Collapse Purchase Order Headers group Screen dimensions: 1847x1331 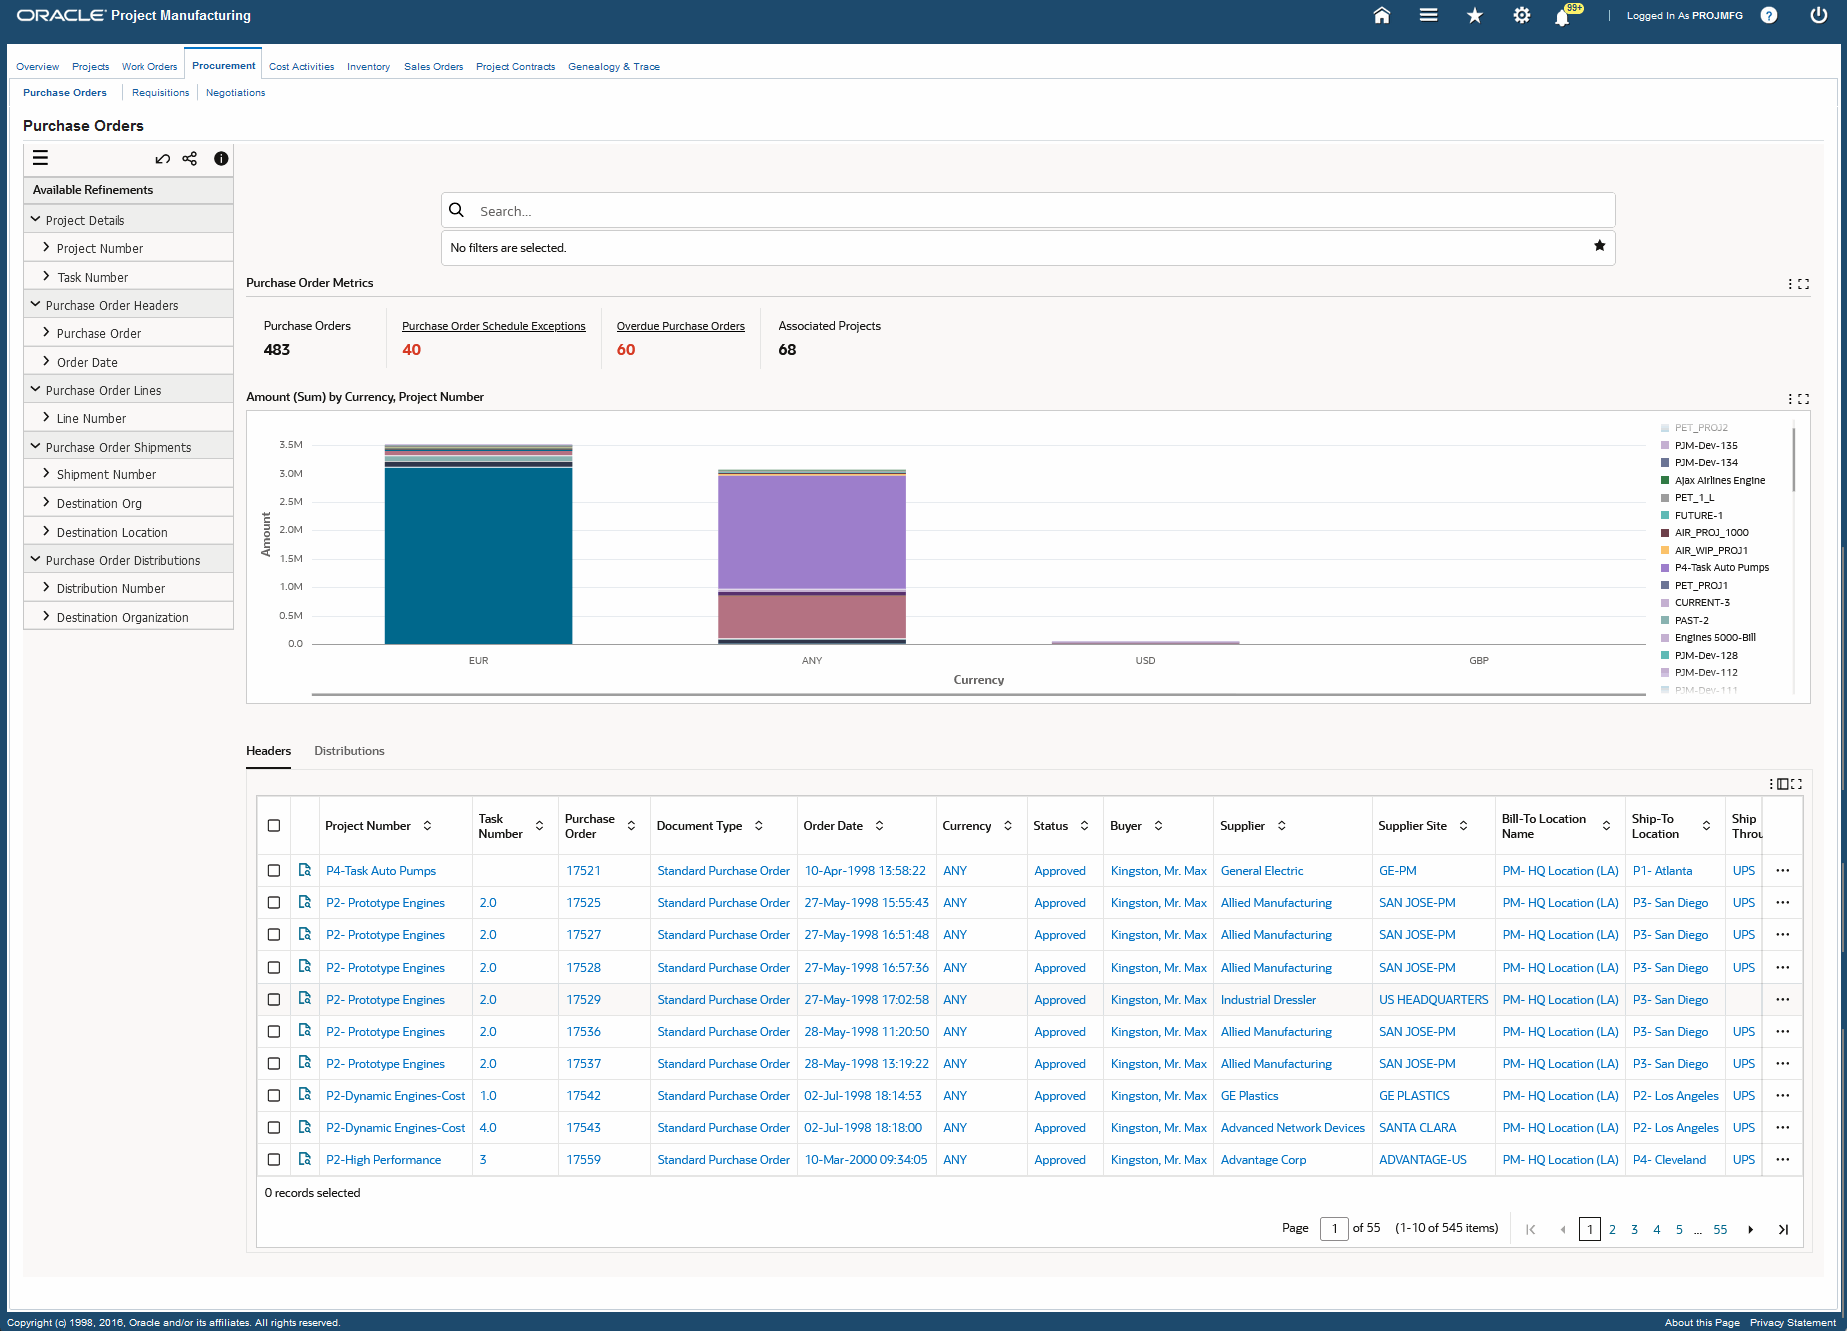point(36,304)
